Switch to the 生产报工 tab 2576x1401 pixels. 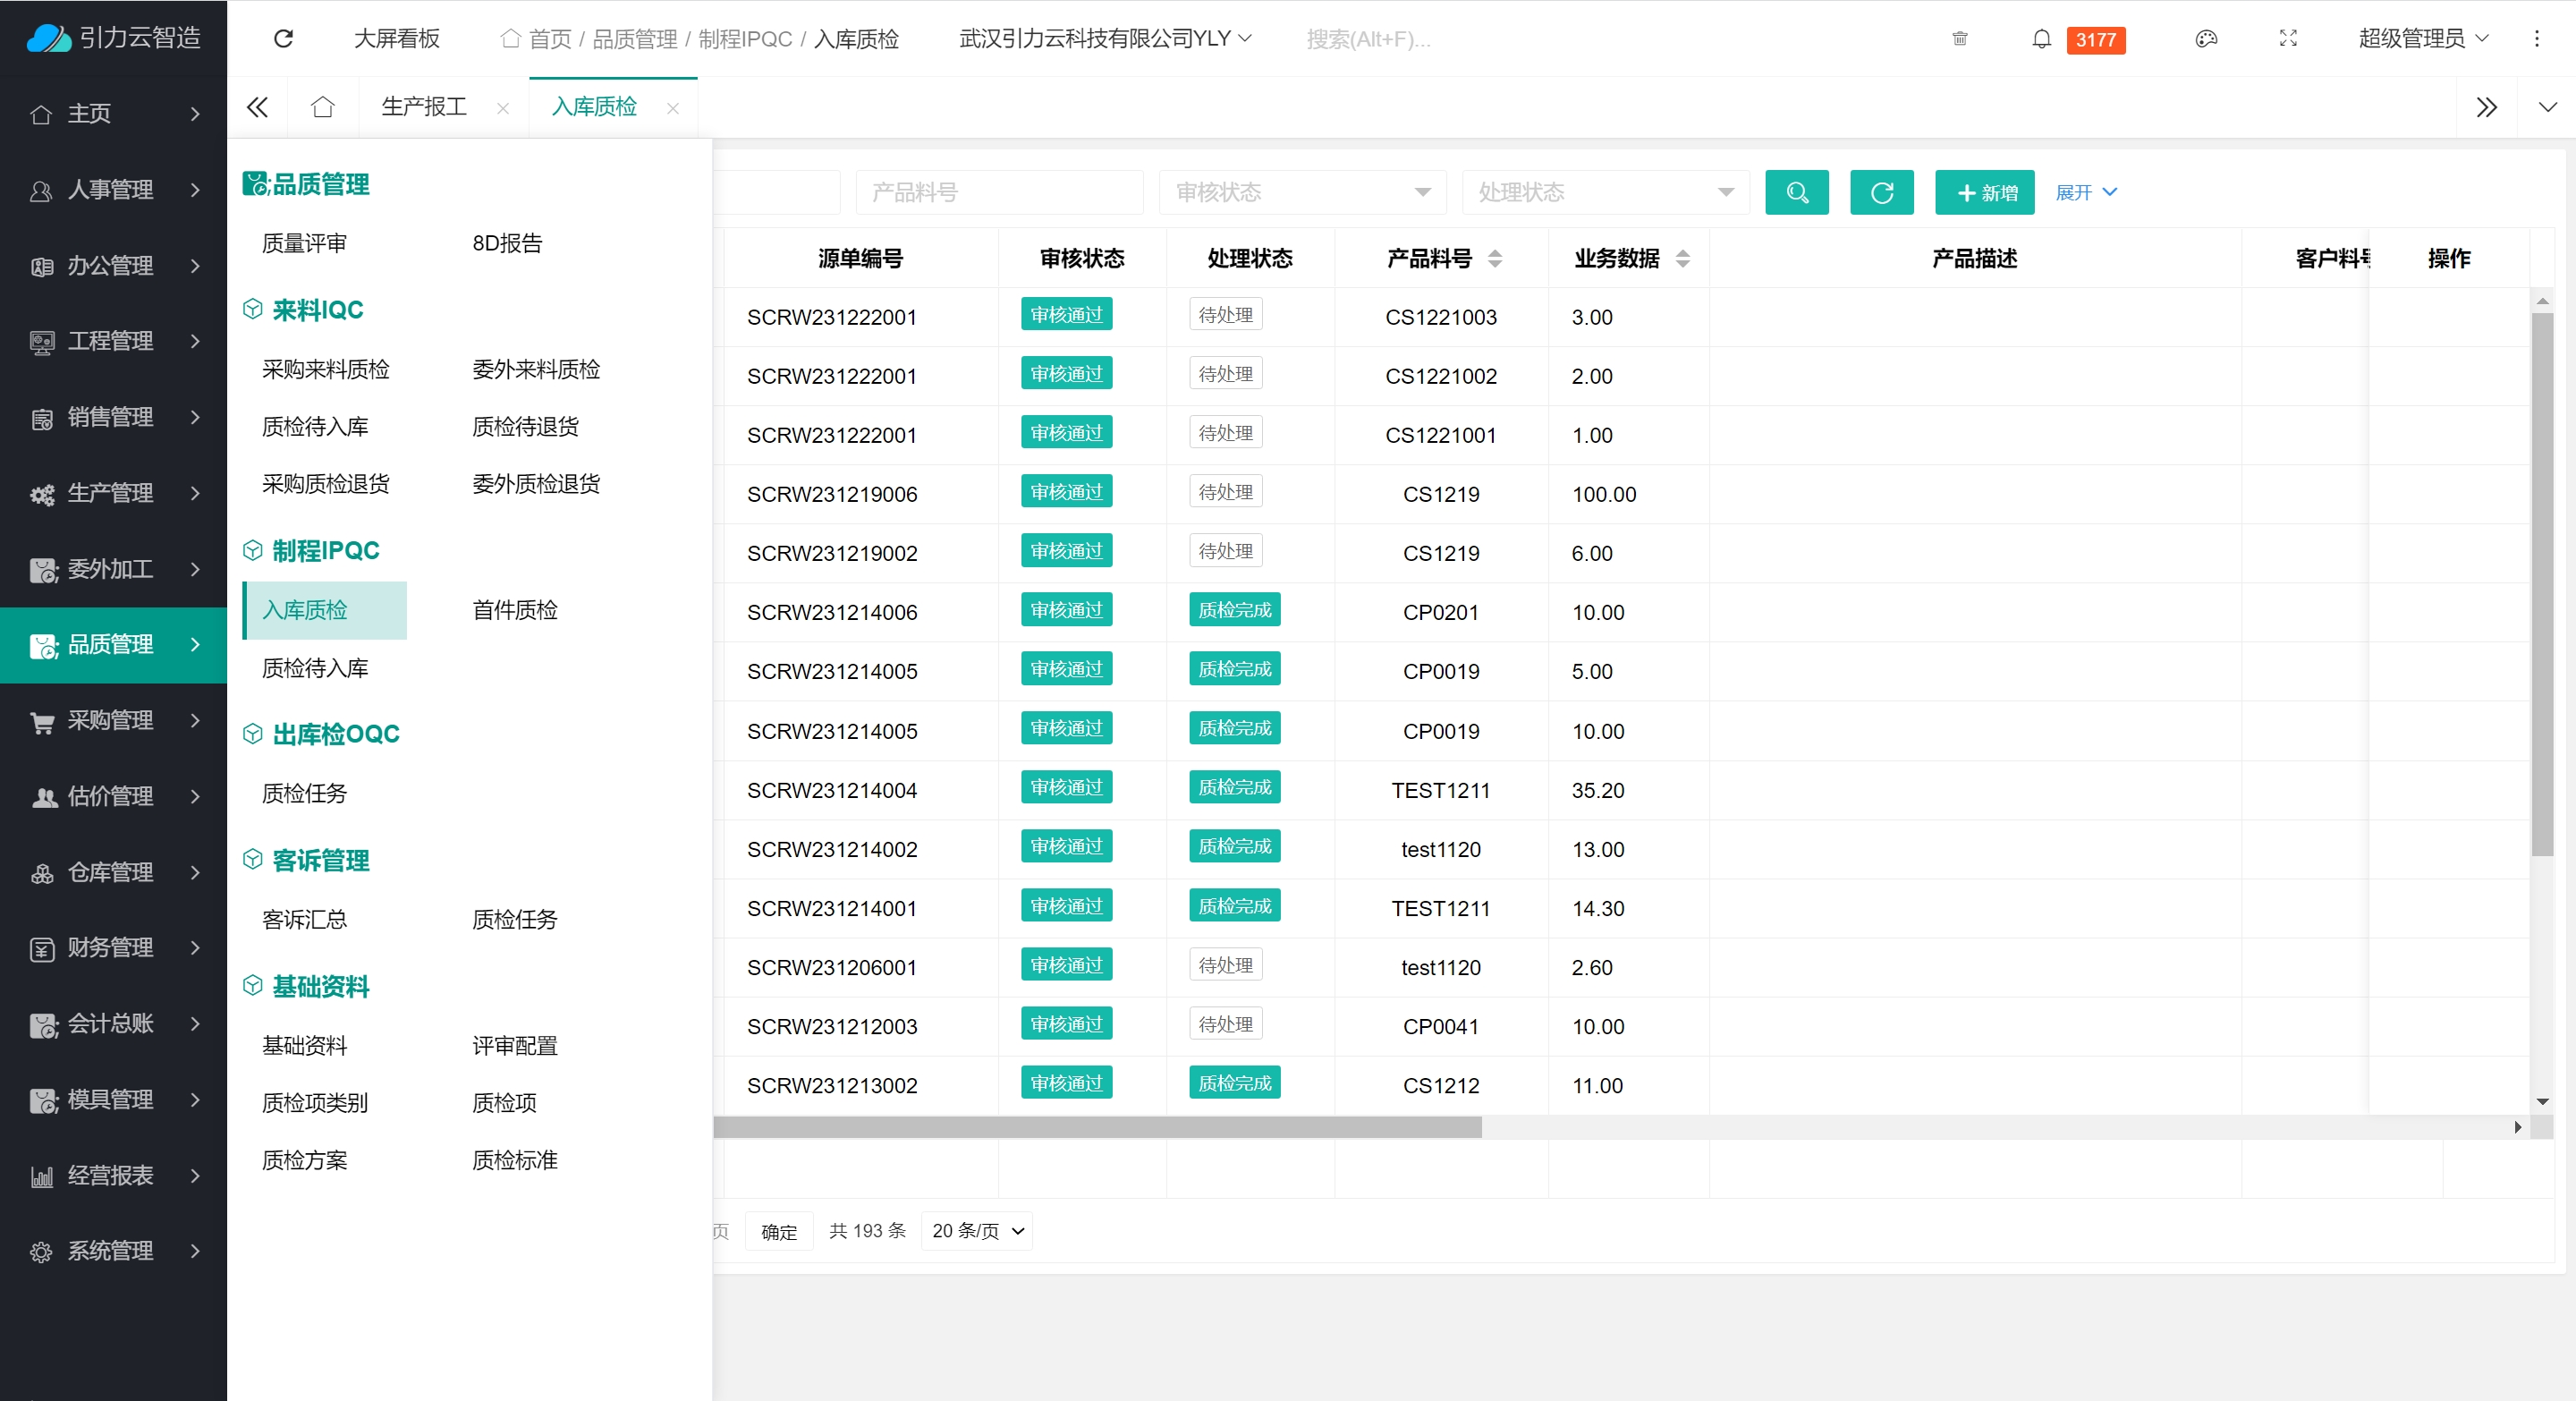pyautogui.click(x=424, y=107)
